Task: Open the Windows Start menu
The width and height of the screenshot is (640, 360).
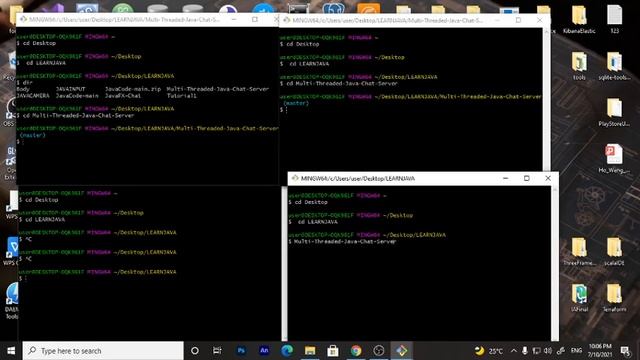Action: point(11,351)
